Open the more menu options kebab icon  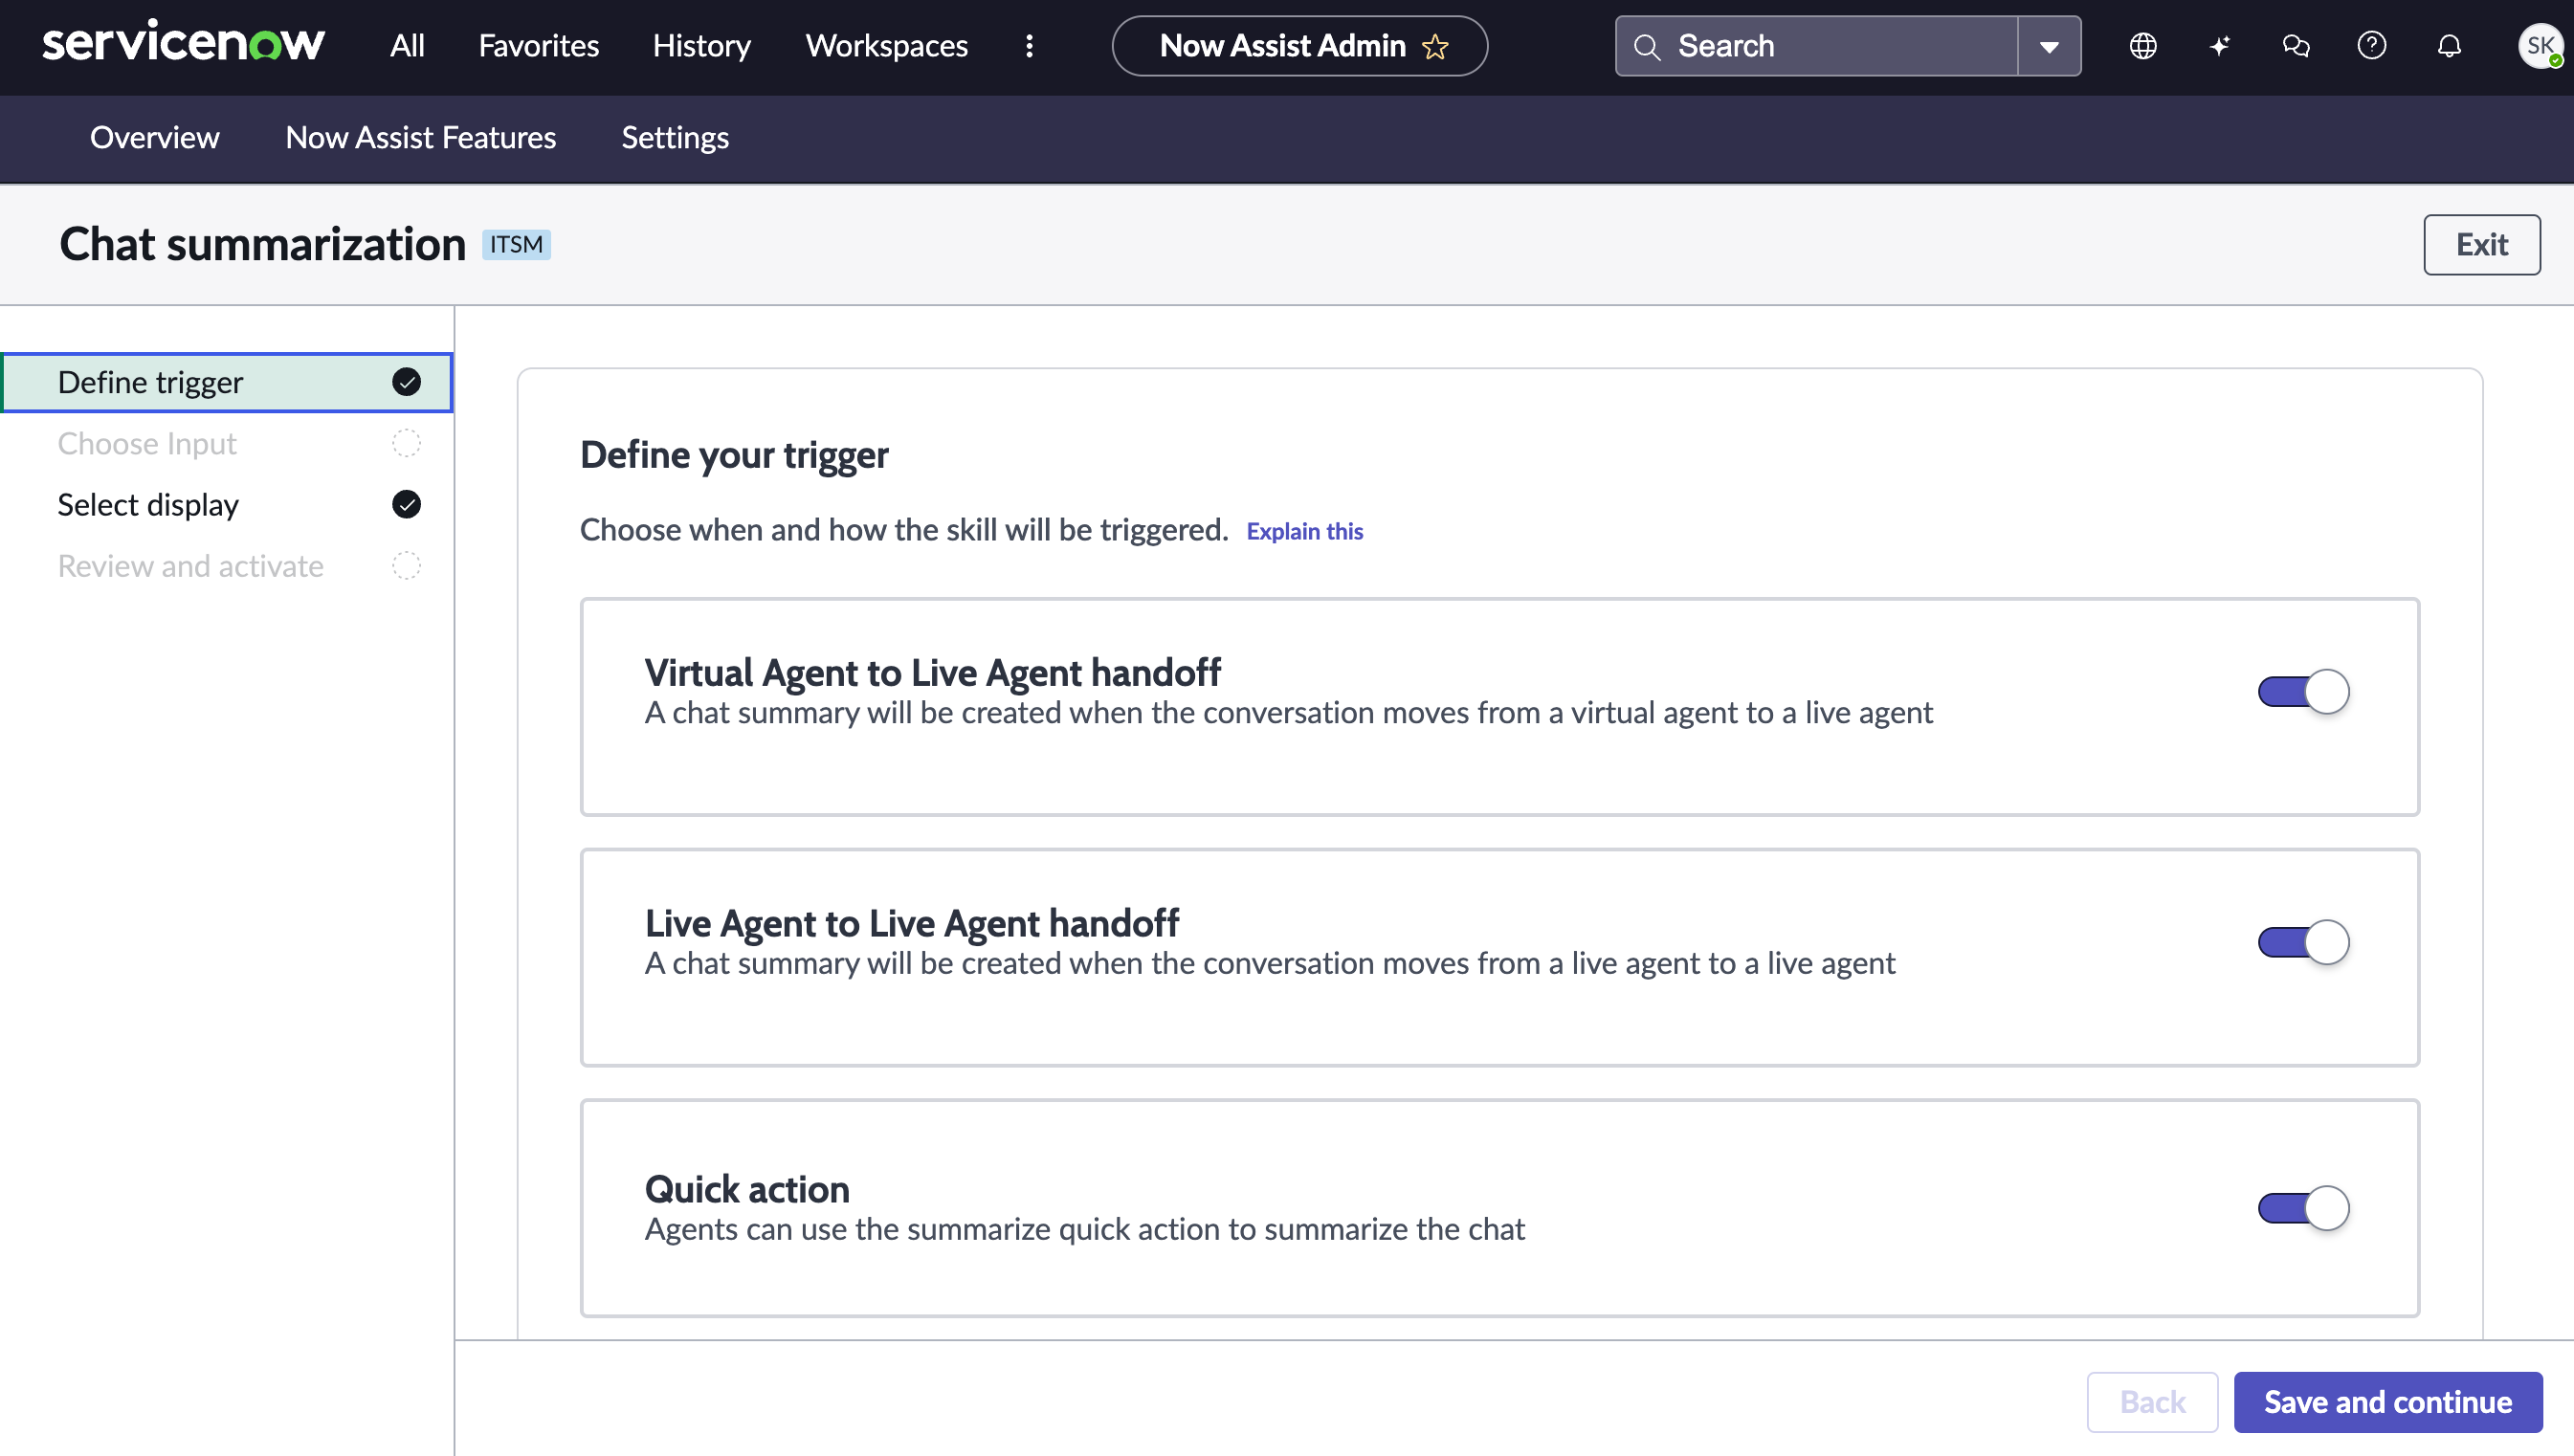pos(1029,46)
